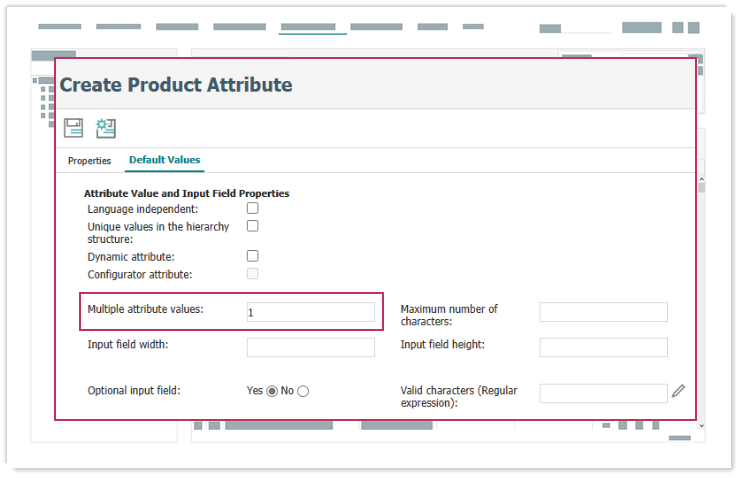The height and width of the screenshot is (478, 741).
Task: Click the scrollbar up arrow
Action: pyautogui.click(x=701, y=177)
